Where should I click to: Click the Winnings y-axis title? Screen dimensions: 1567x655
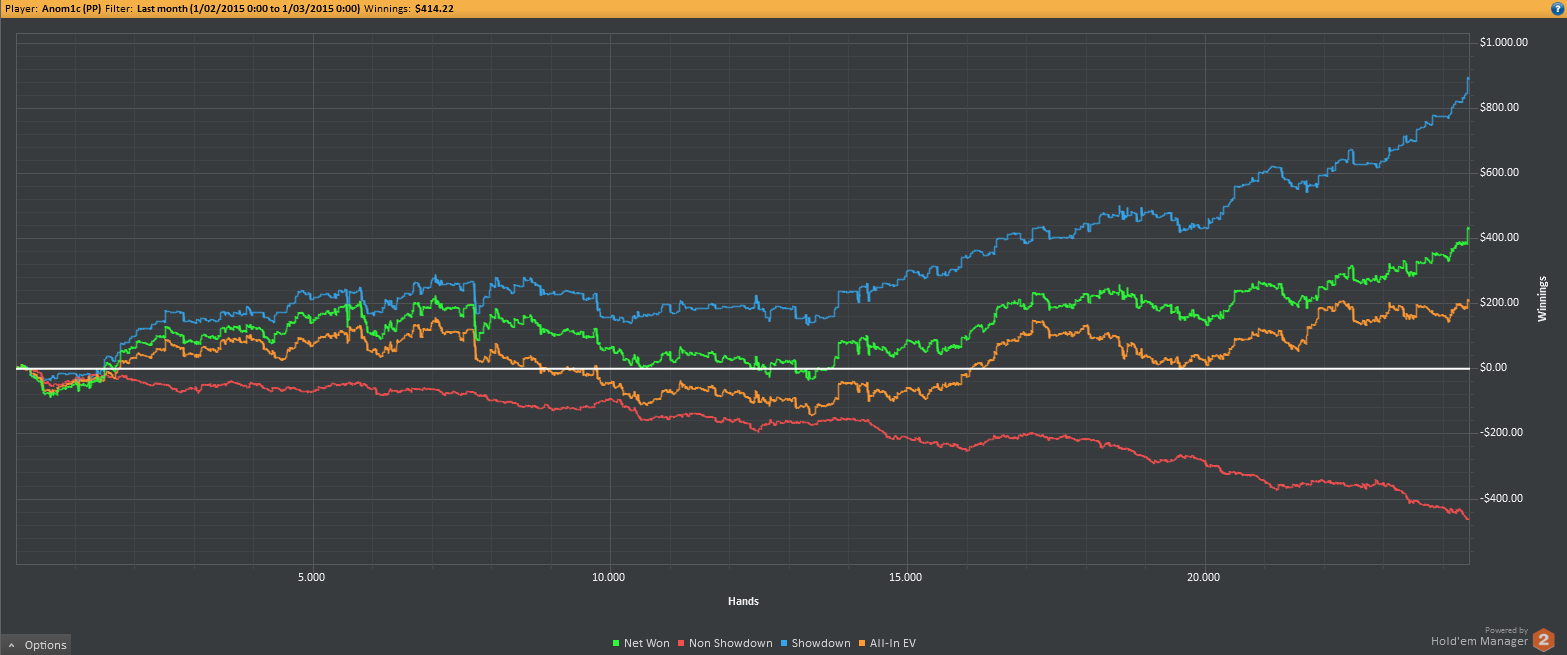(1543, 298)
